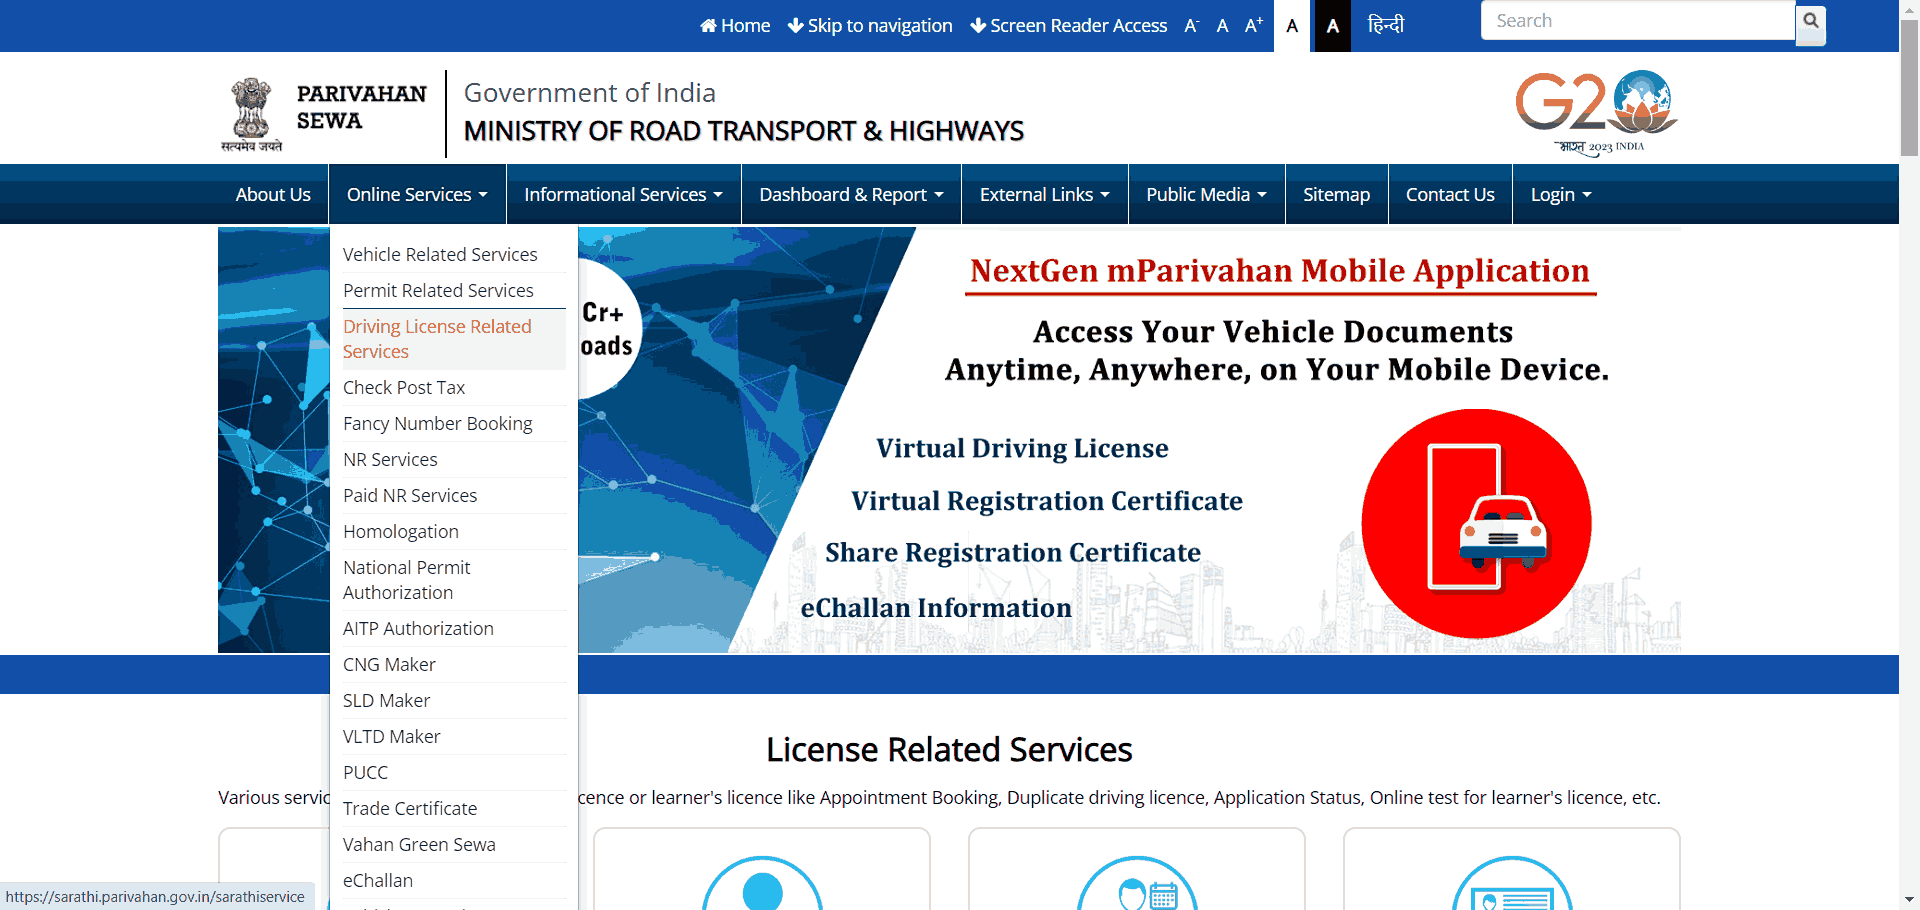Switch to white standard contrast theme

click(1292, 26)
